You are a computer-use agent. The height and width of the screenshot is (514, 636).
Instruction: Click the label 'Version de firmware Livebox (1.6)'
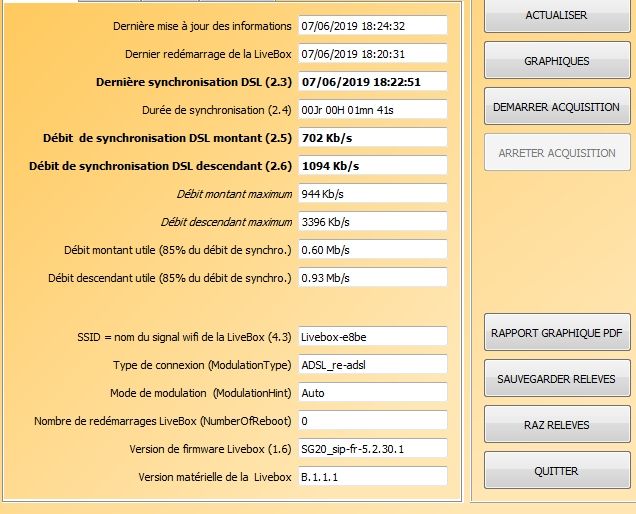[210, 449]
